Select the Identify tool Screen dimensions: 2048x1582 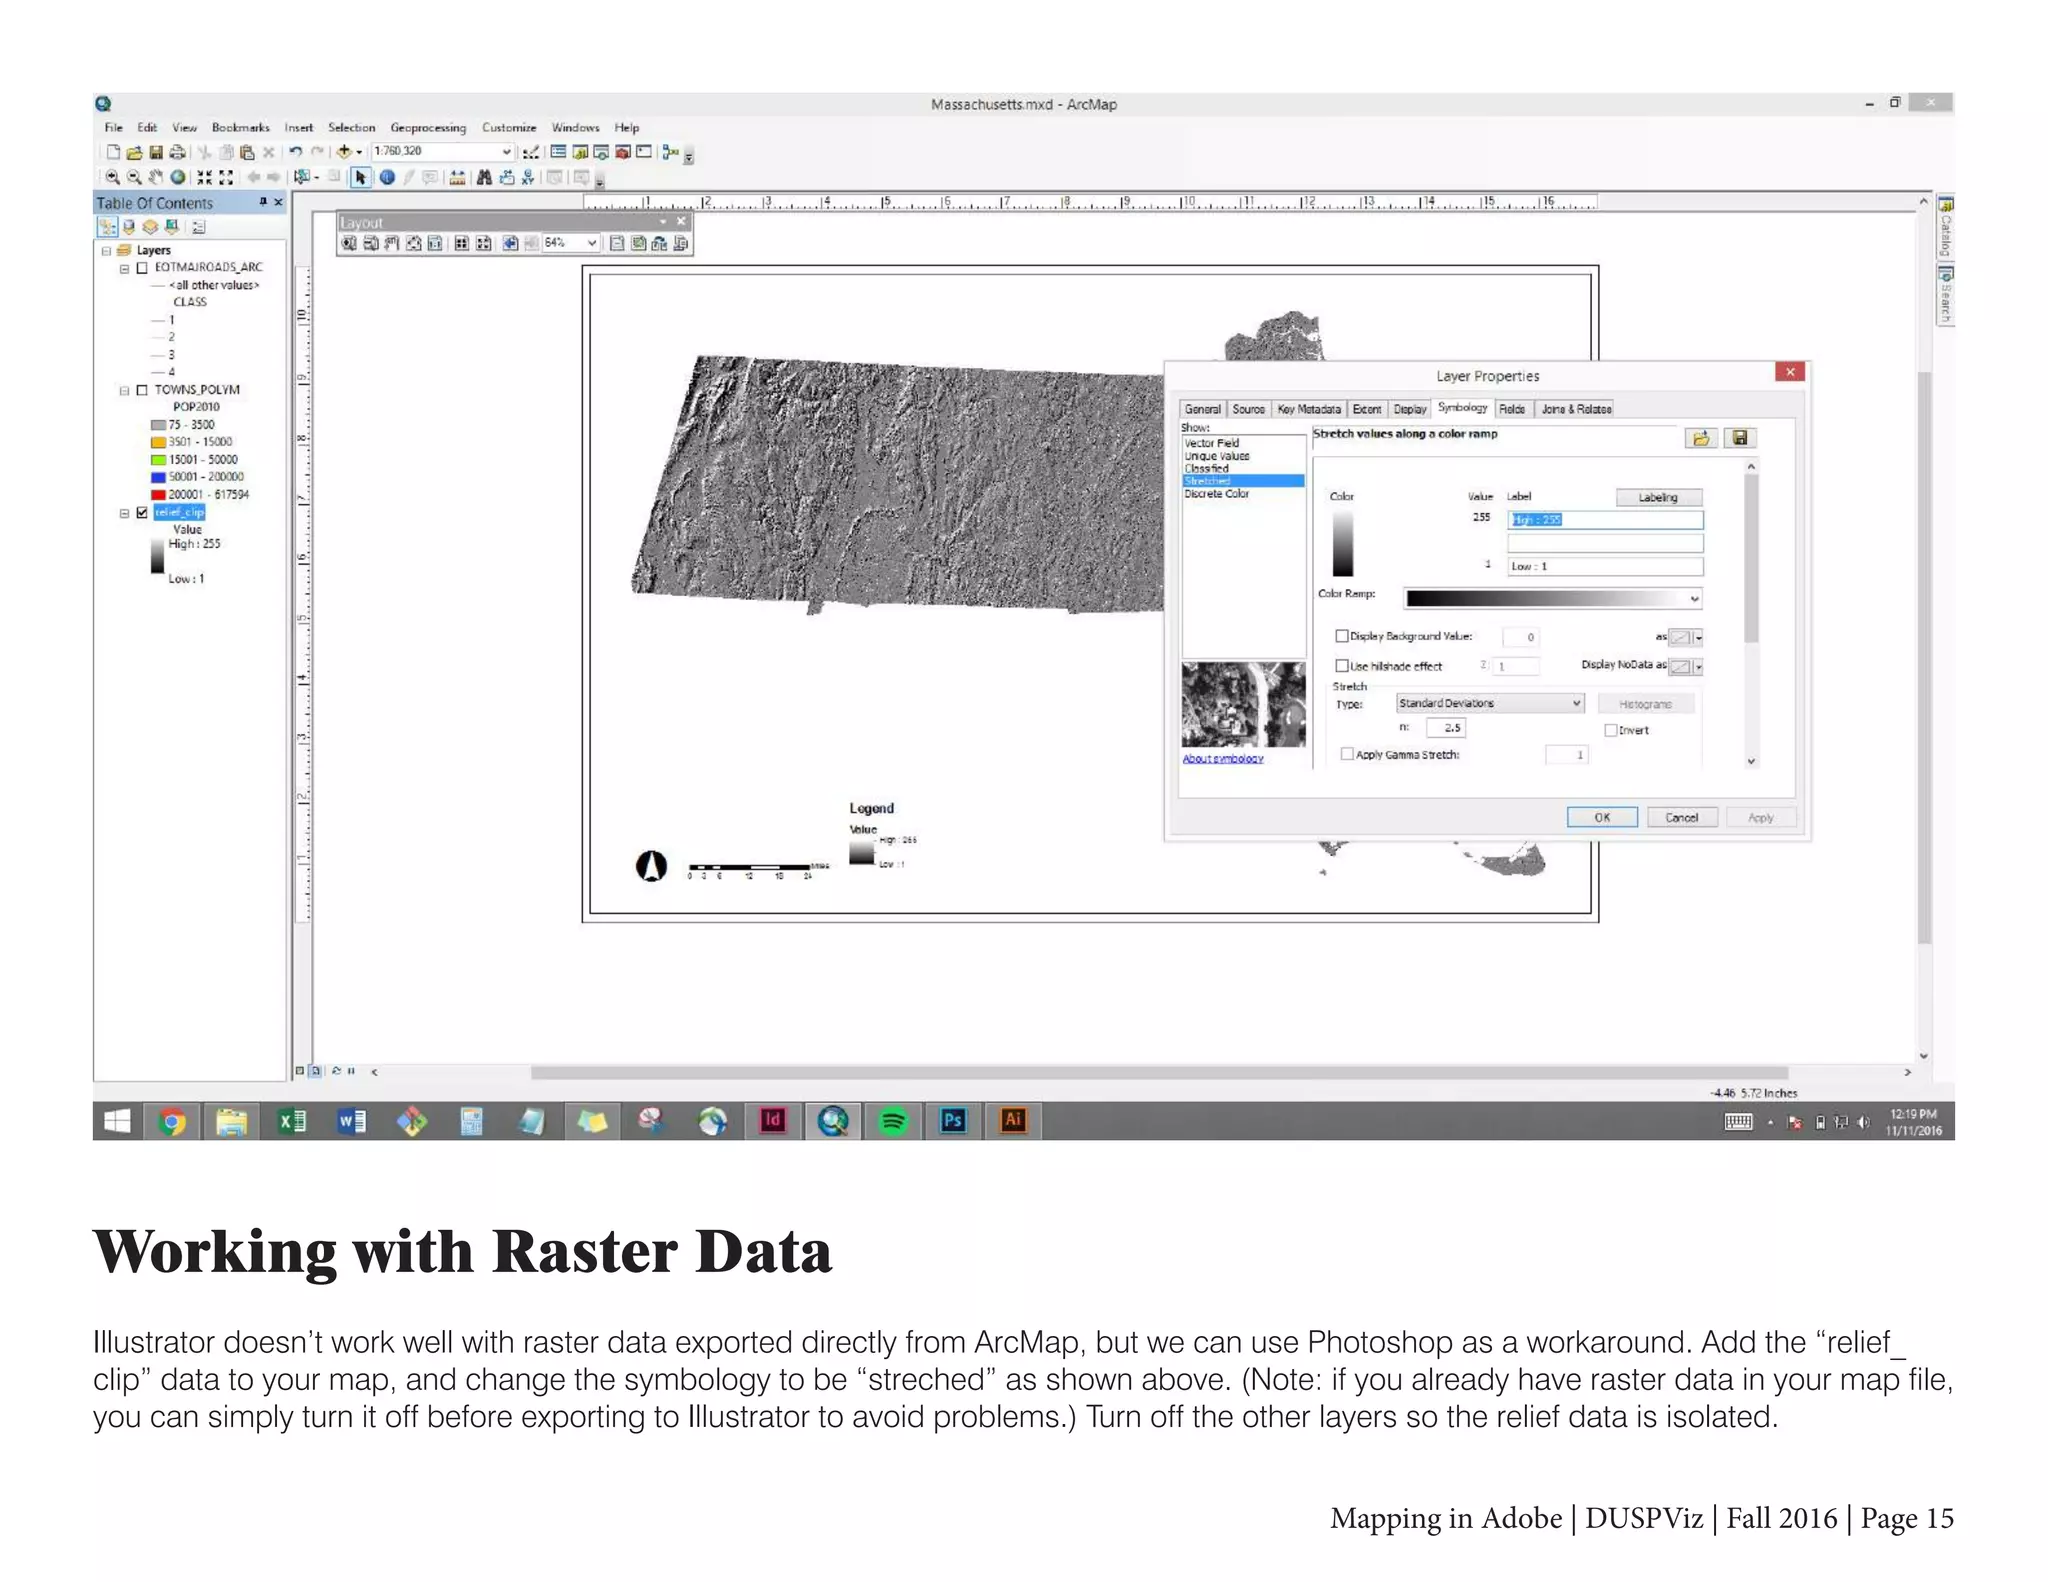click(x=387, y=178)
